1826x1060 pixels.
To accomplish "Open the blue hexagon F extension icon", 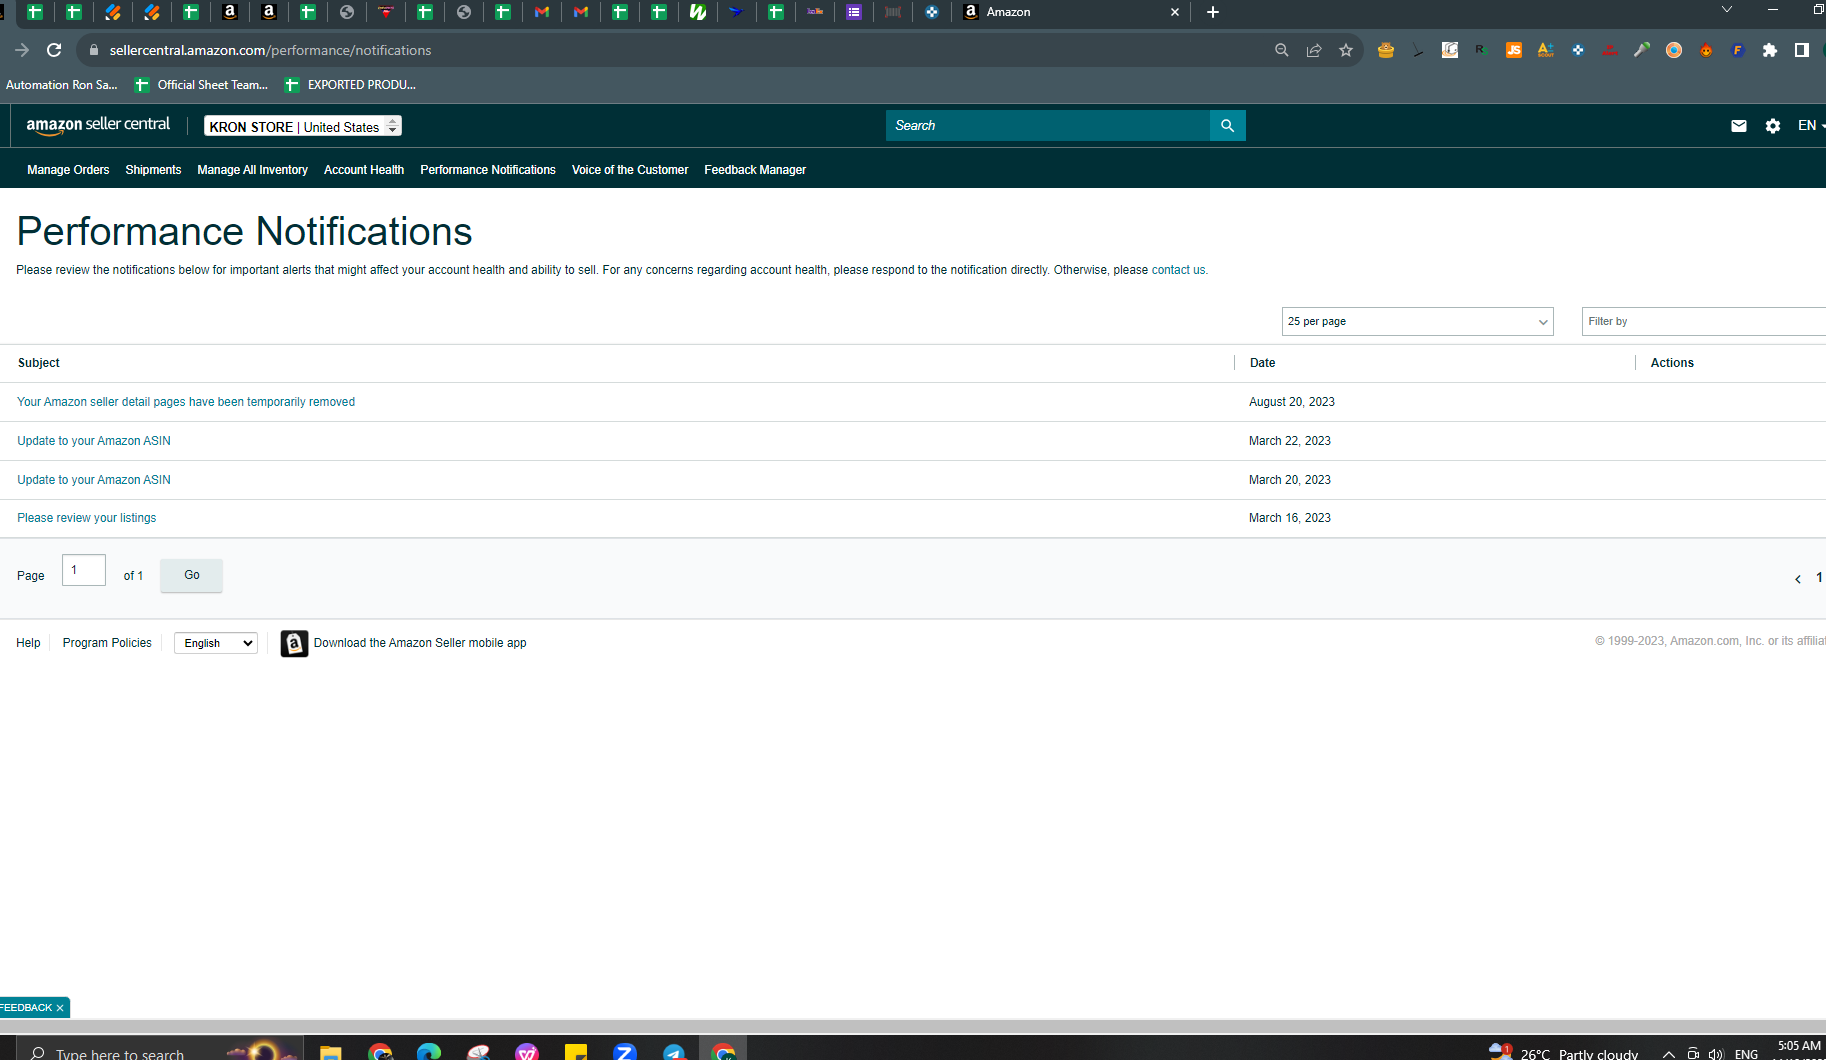I will (x=1738, y=50).
